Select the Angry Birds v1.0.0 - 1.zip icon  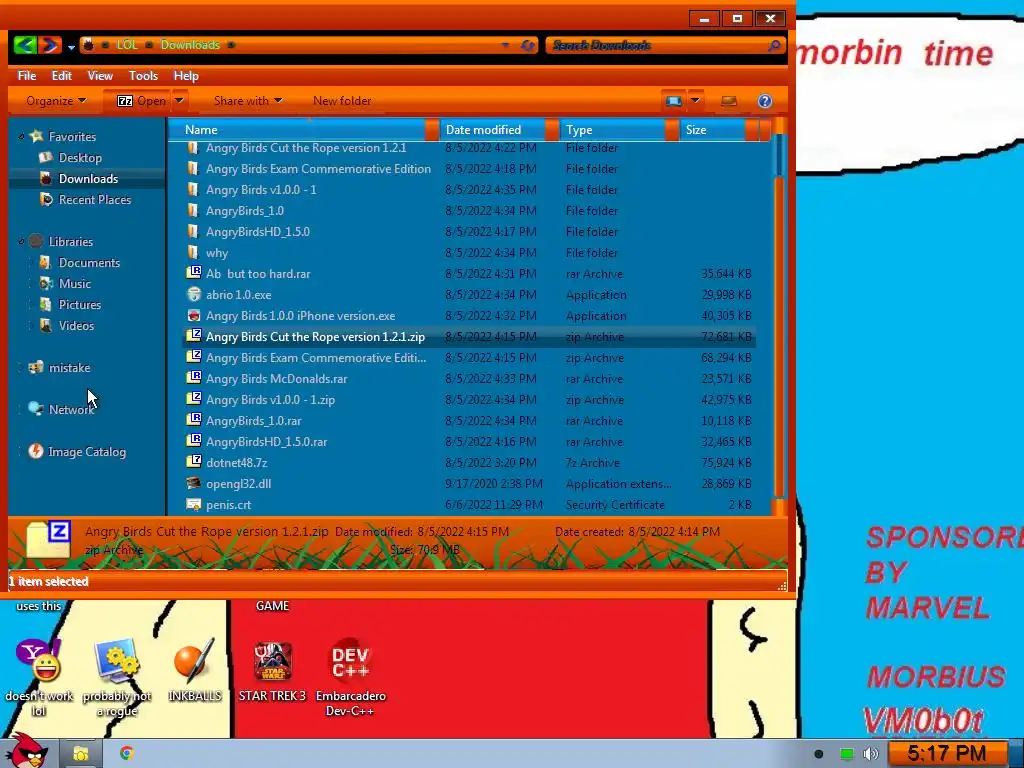click(x=193, y=399)
